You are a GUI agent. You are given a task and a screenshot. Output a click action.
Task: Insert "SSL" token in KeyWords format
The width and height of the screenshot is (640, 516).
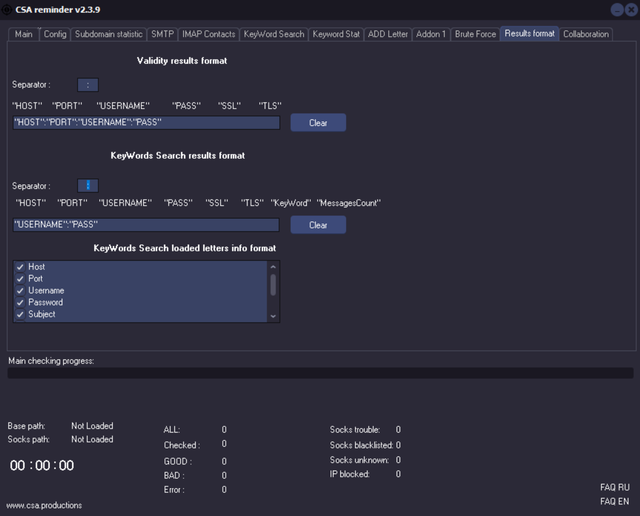click(x=217, y=203)
